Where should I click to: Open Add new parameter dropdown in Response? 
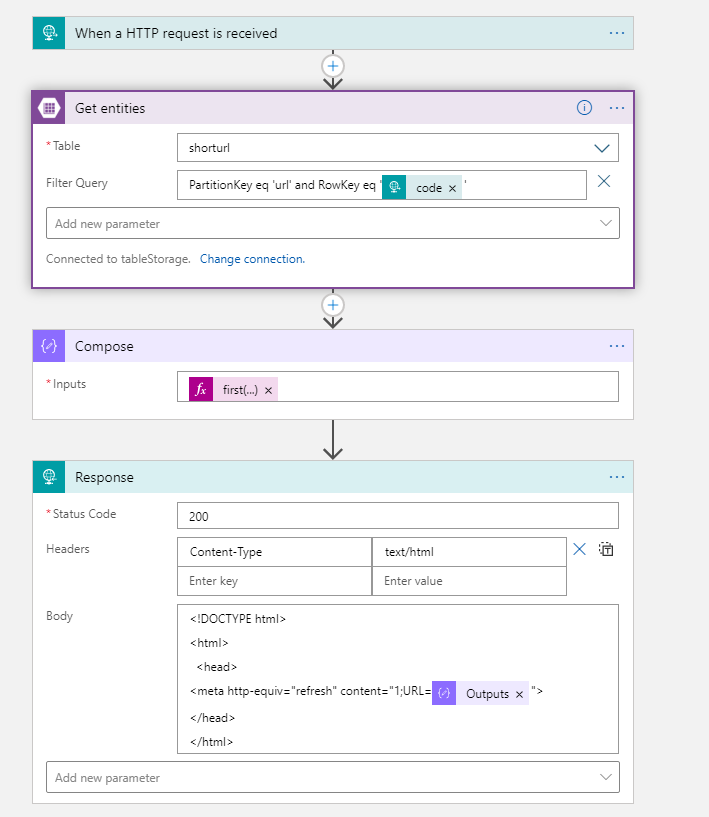pyautogui.click(x=333, y=777)
